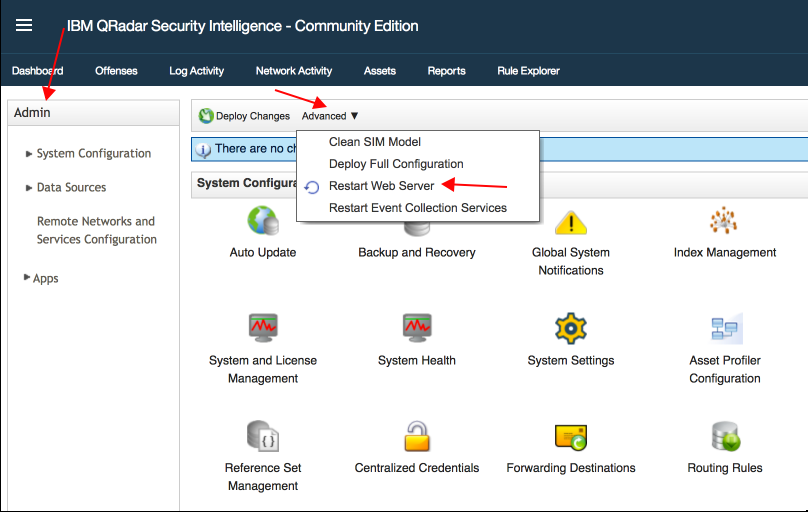
Task: Open Remote Networks and Services Configuration
Action: click(x=96, y=230)
